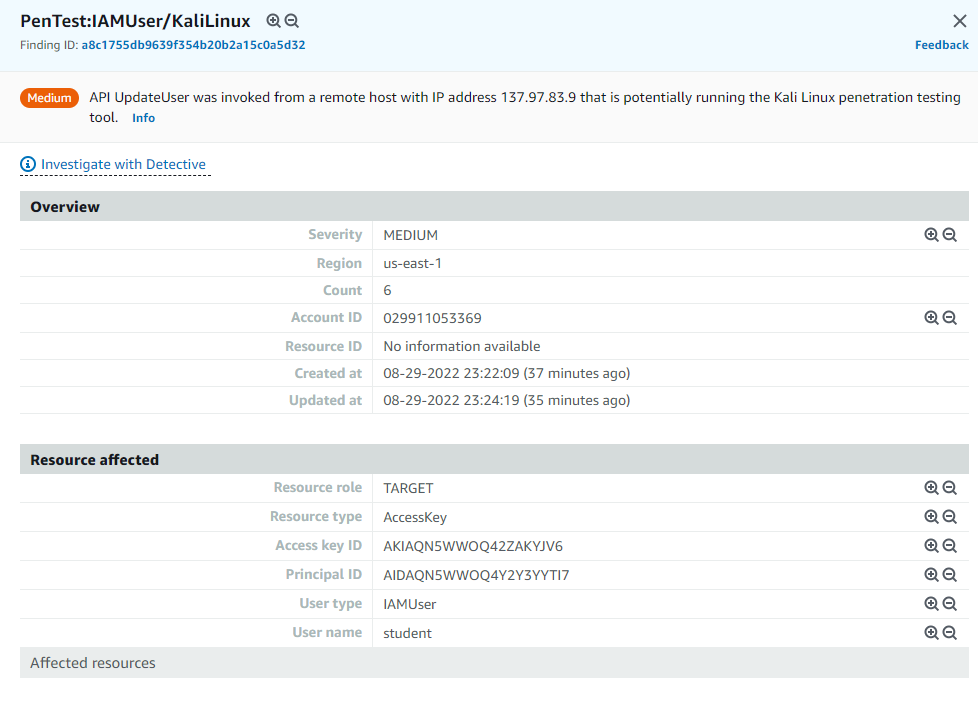The height and width of the screenshot is (702, 978).
Task: Click the Resource type value AccessKey
Action: 415,517
